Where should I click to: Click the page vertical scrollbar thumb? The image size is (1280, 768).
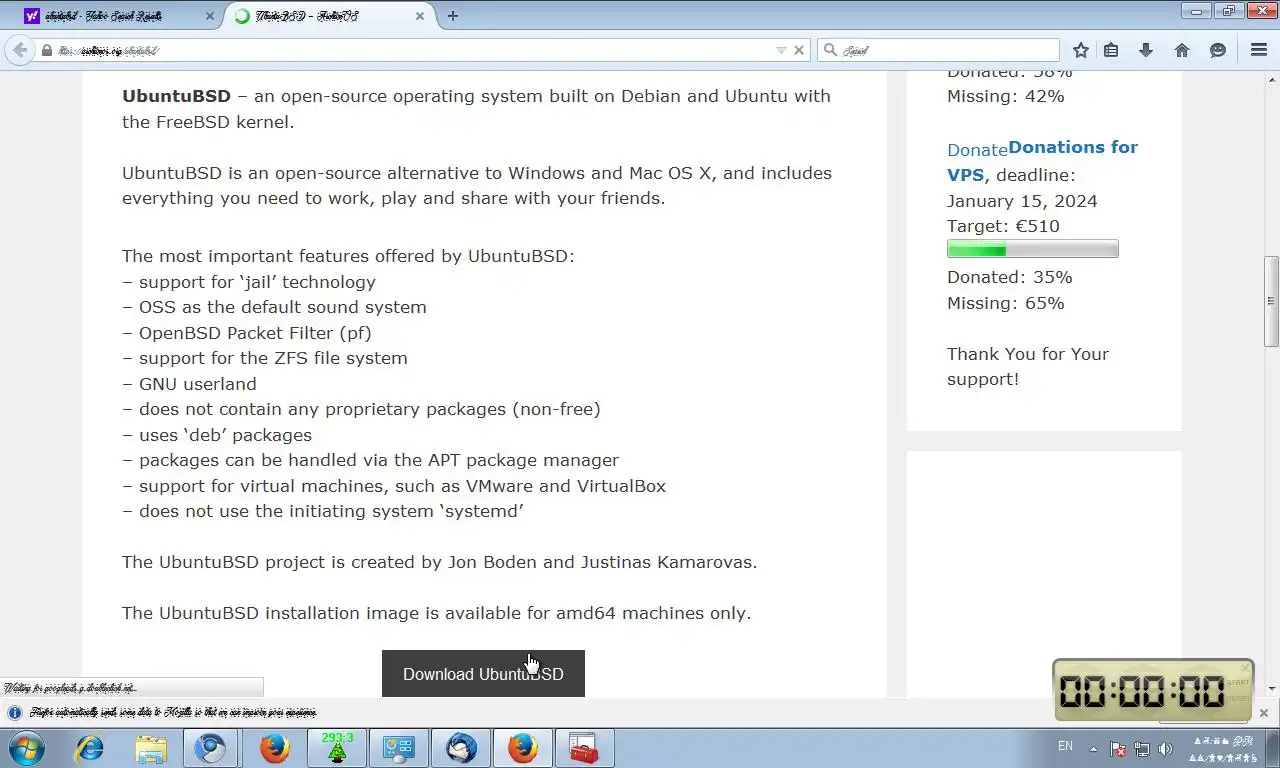click(x=1271, y=301)
